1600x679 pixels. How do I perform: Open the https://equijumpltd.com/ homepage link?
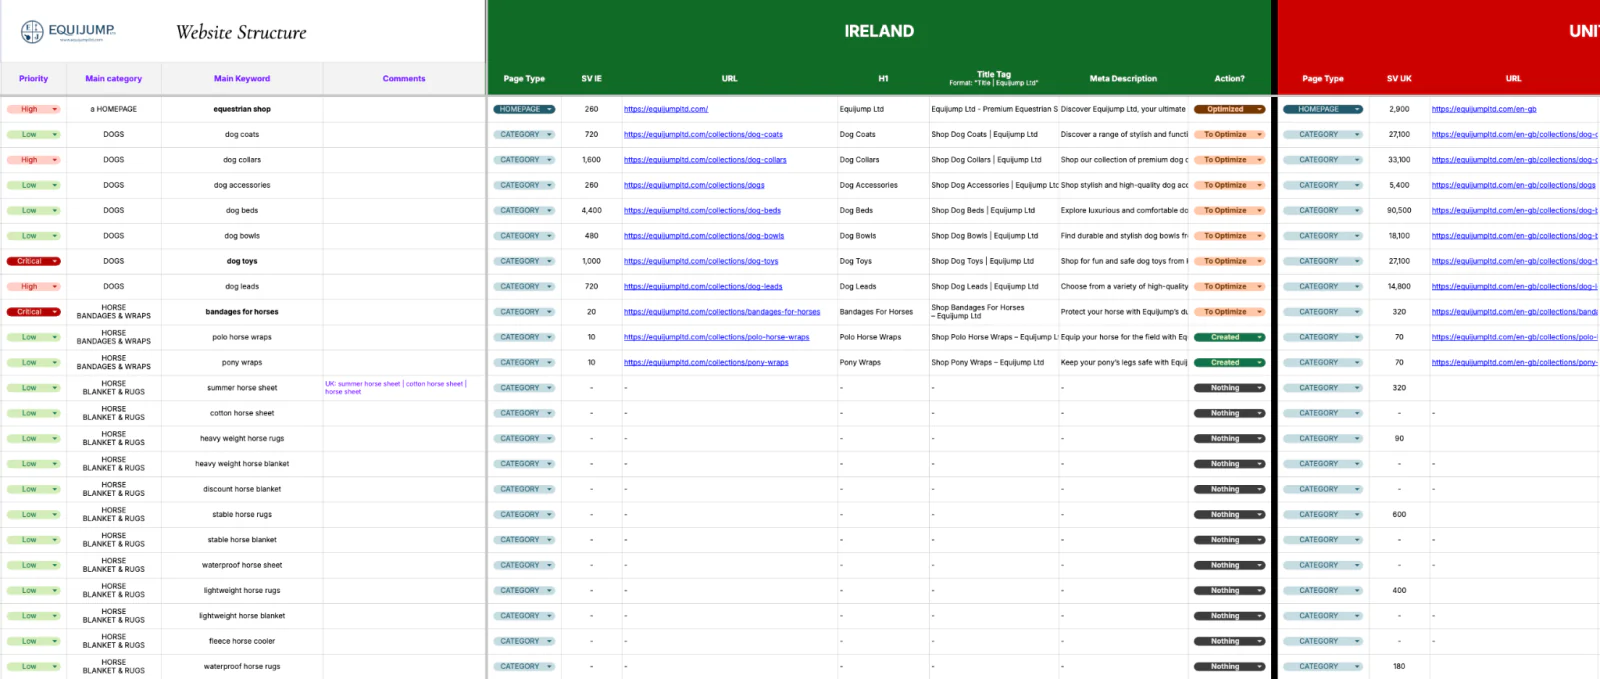[x=666, y=109]
